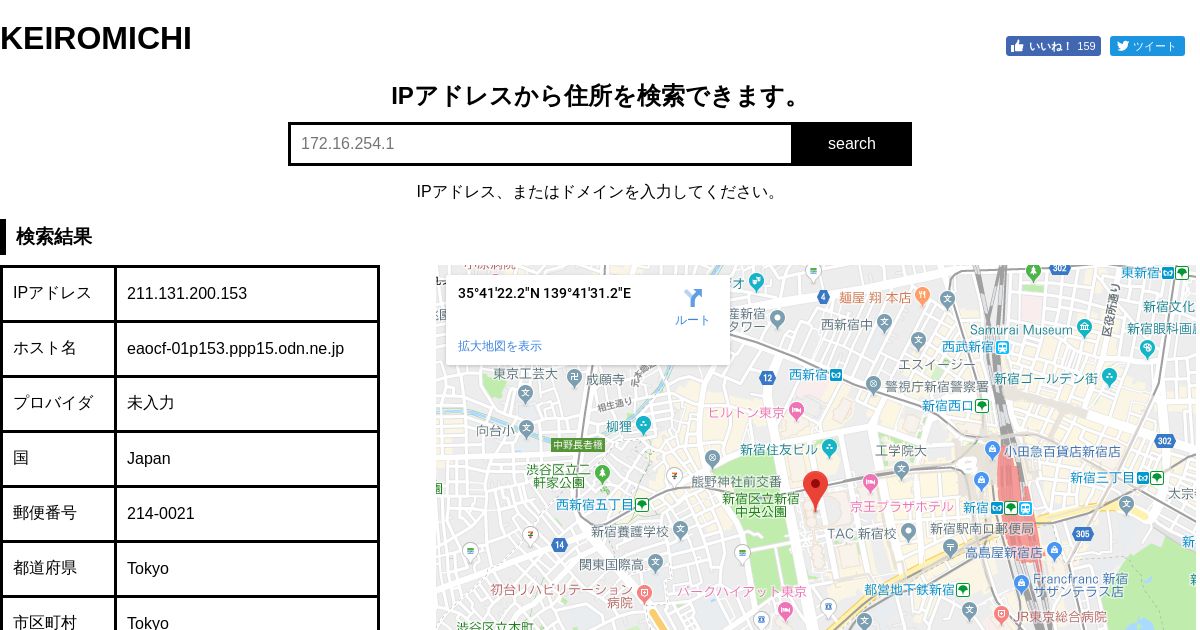Click the 成願寺 temple icon

click(x=575, y=379)
